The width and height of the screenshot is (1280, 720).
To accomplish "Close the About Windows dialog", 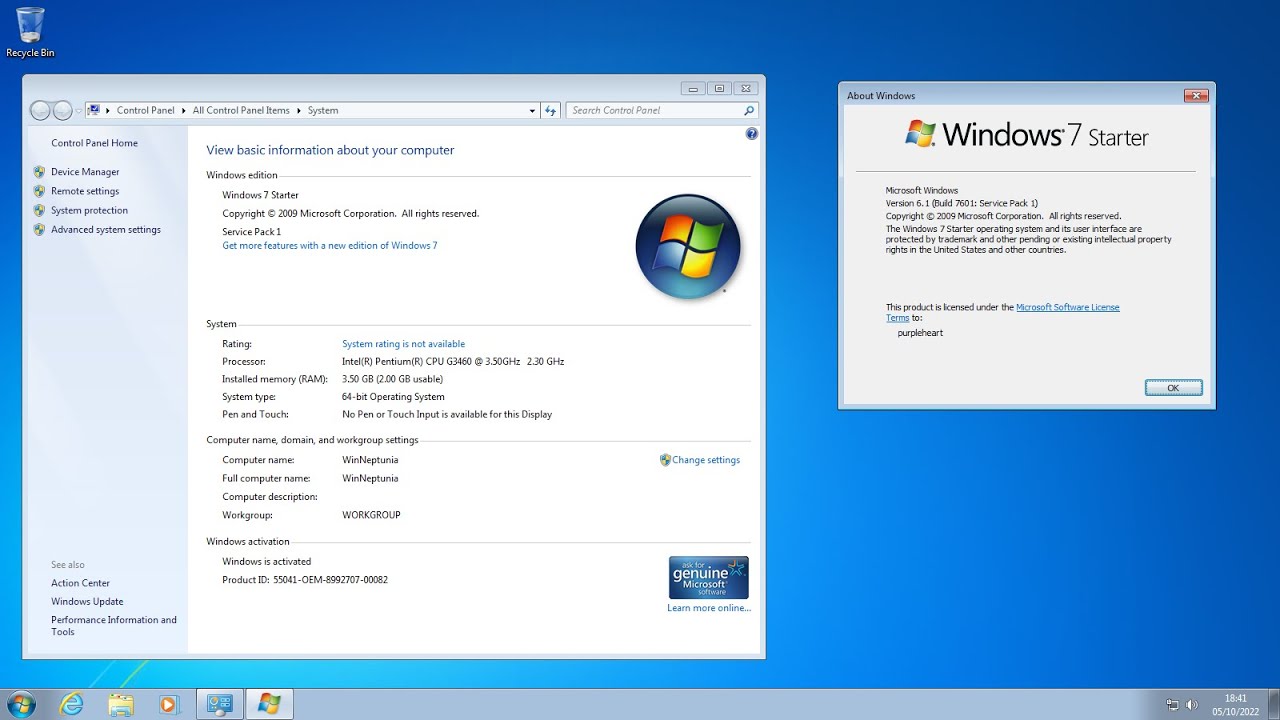I will coord(1196,95).
